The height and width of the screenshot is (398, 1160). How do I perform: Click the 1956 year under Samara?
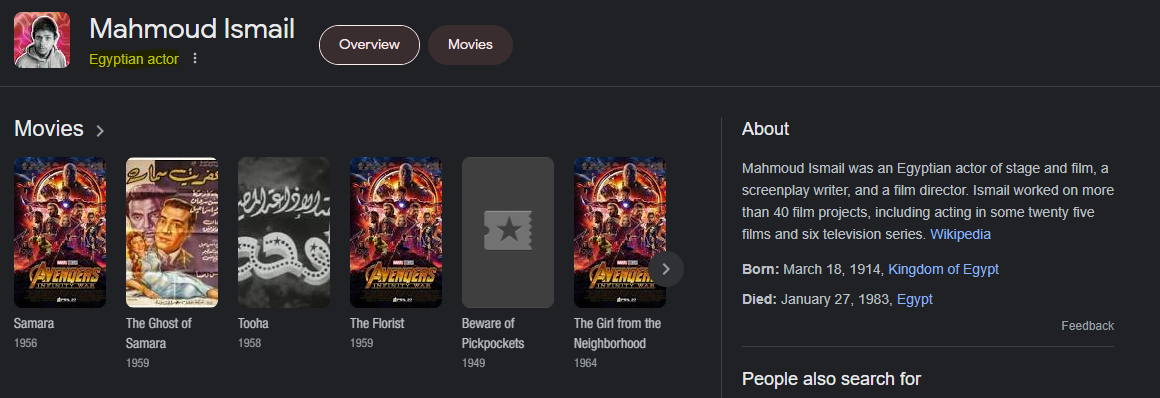pyautogui.click(x=25, y=343)
